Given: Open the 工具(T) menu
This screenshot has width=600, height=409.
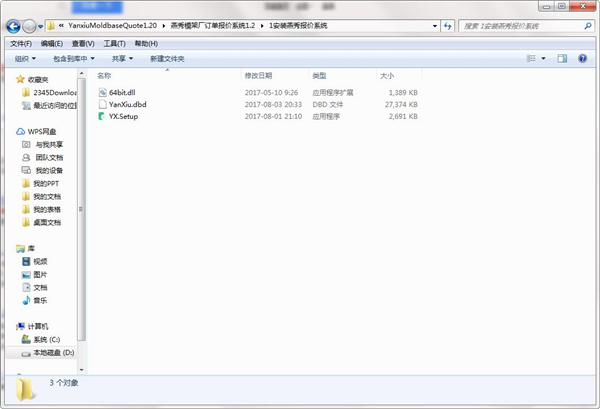Looking at the screenshot, I should [x=113, y=44].
